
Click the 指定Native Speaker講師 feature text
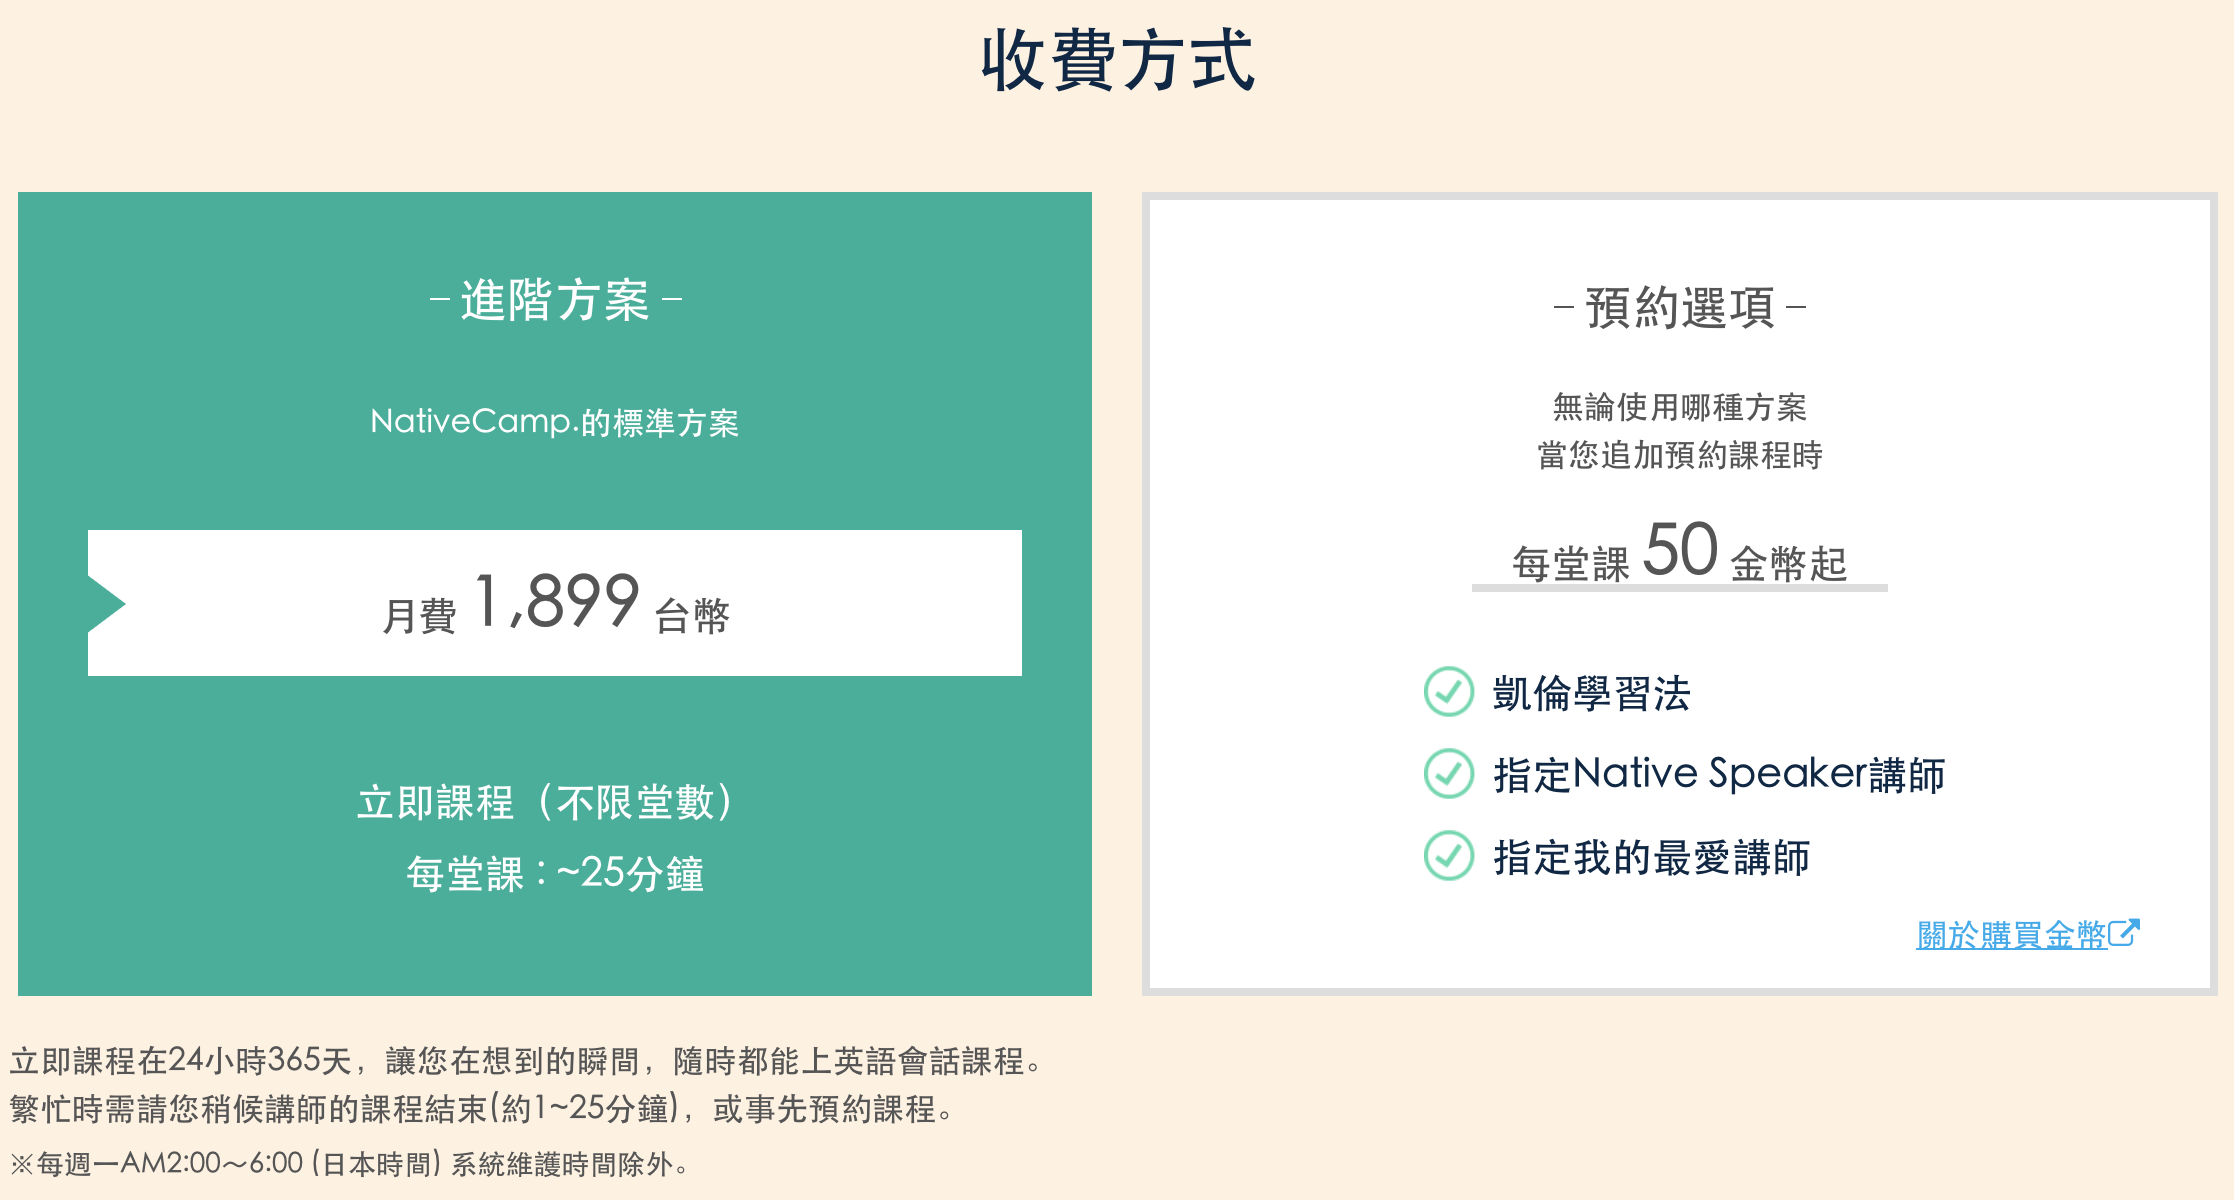tap(1719, 775)
